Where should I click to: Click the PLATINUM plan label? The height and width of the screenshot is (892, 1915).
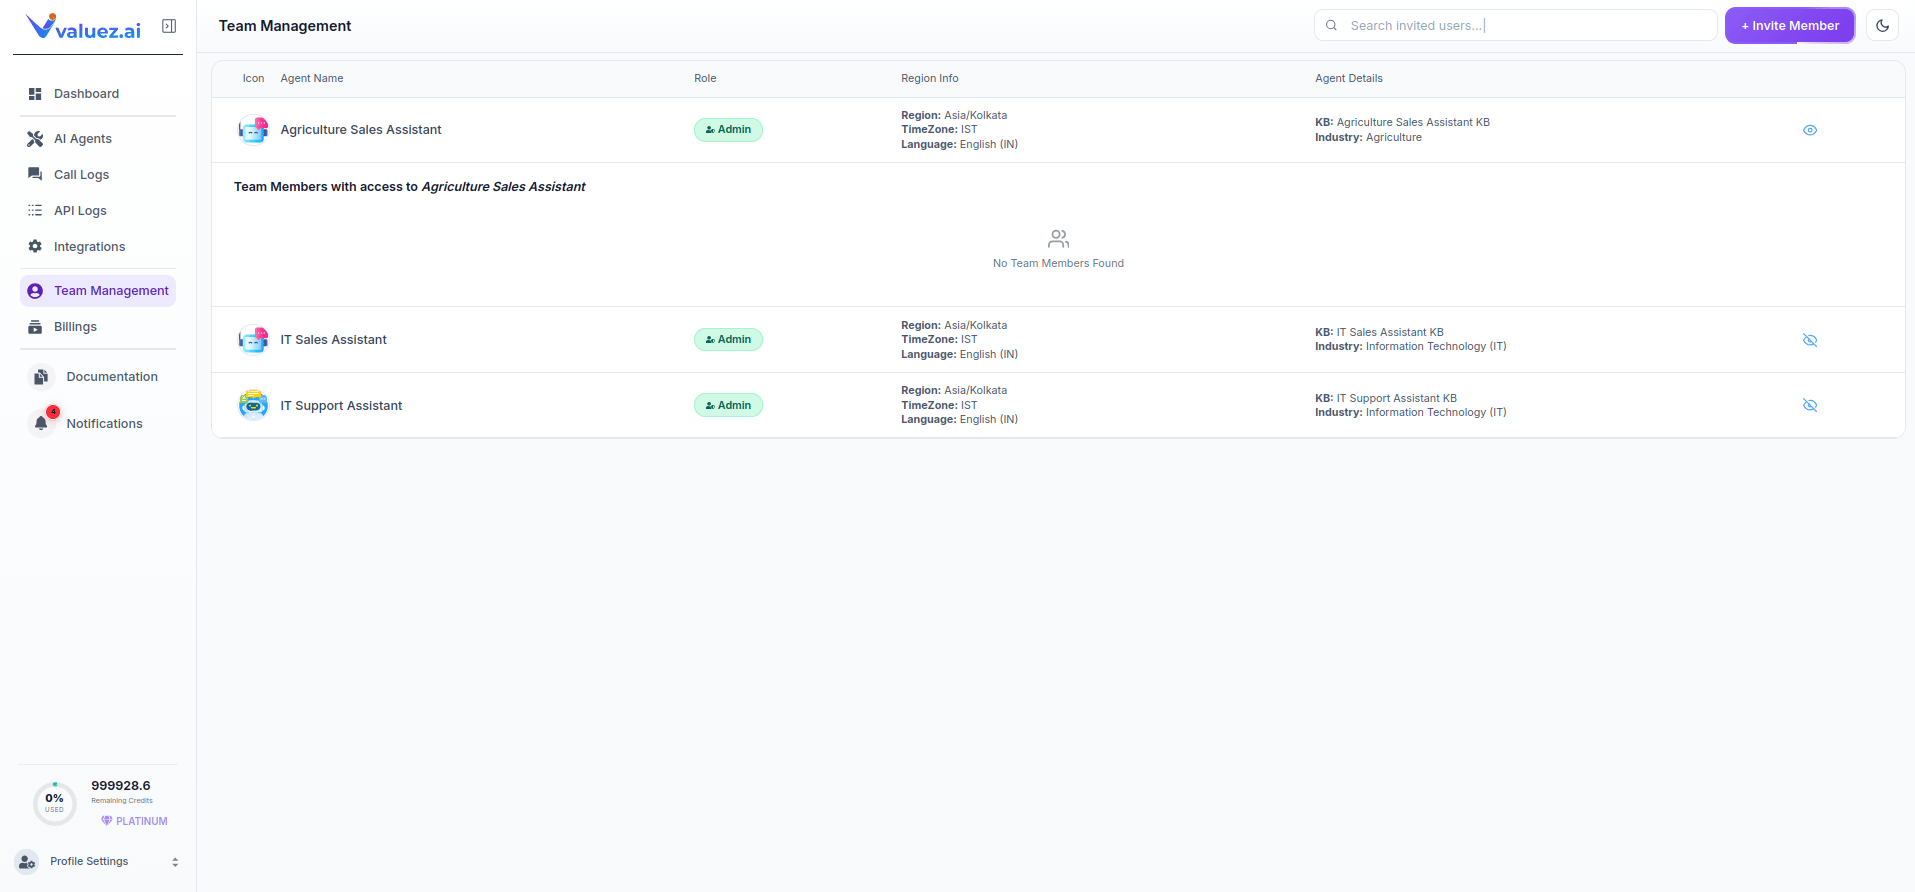pos(142,821)
